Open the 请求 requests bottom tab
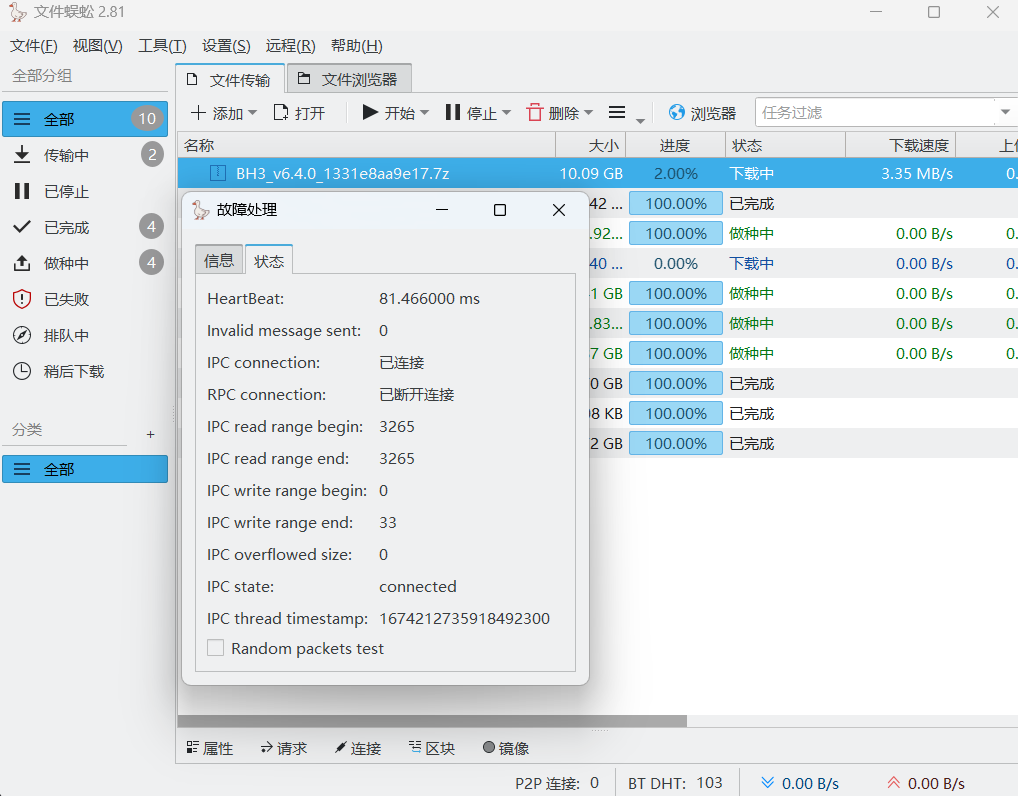 click(x=284, y=748)
